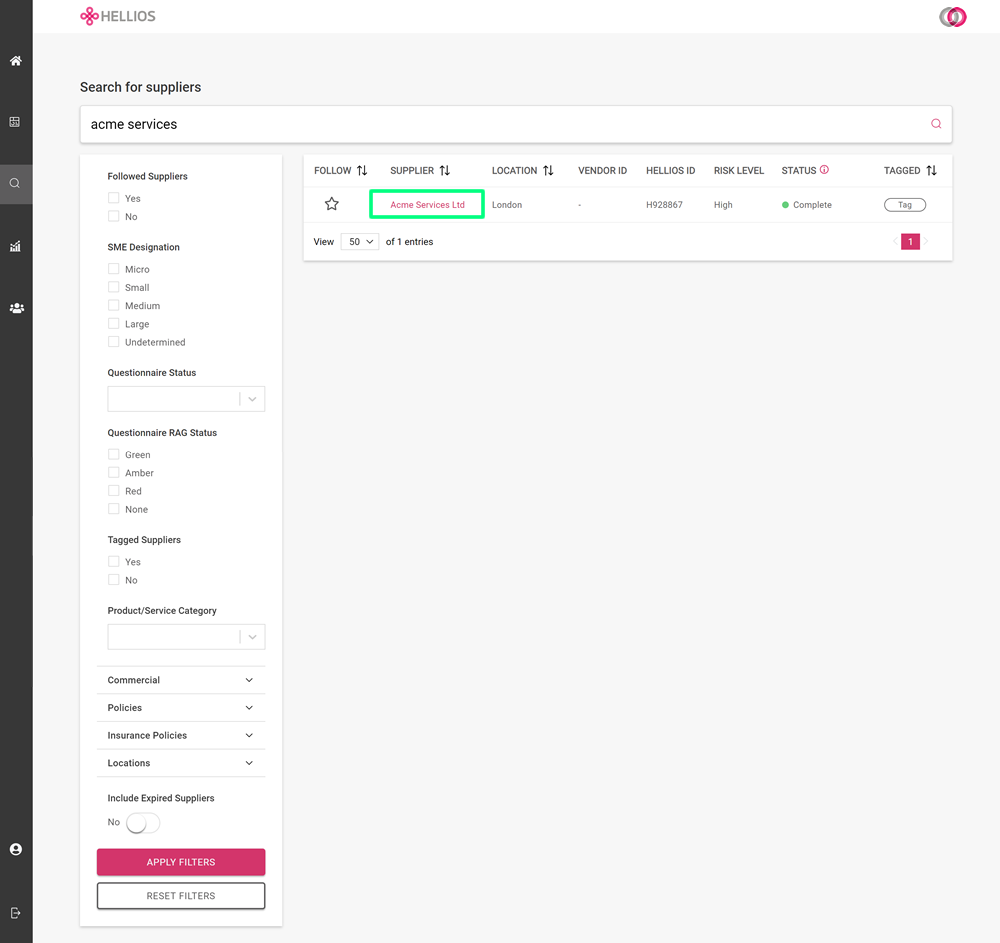
Task: Open the Acme Services Ltd supplier link
Action: [x=426, y=204]
